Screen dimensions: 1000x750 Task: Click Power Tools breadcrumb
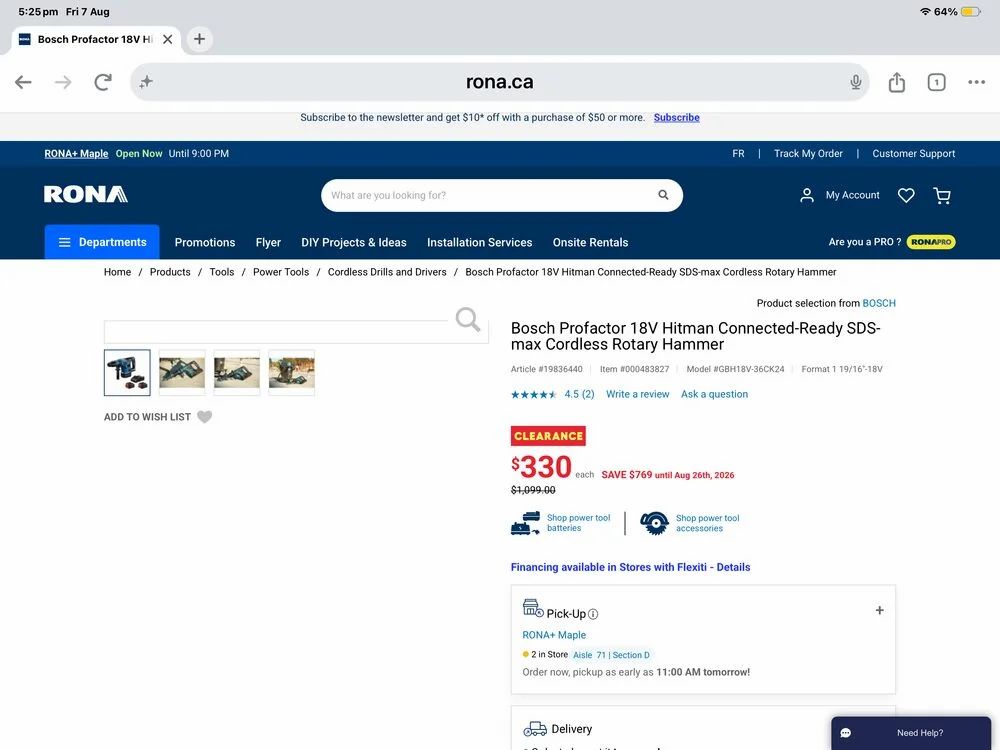click(x=281, y=272)
